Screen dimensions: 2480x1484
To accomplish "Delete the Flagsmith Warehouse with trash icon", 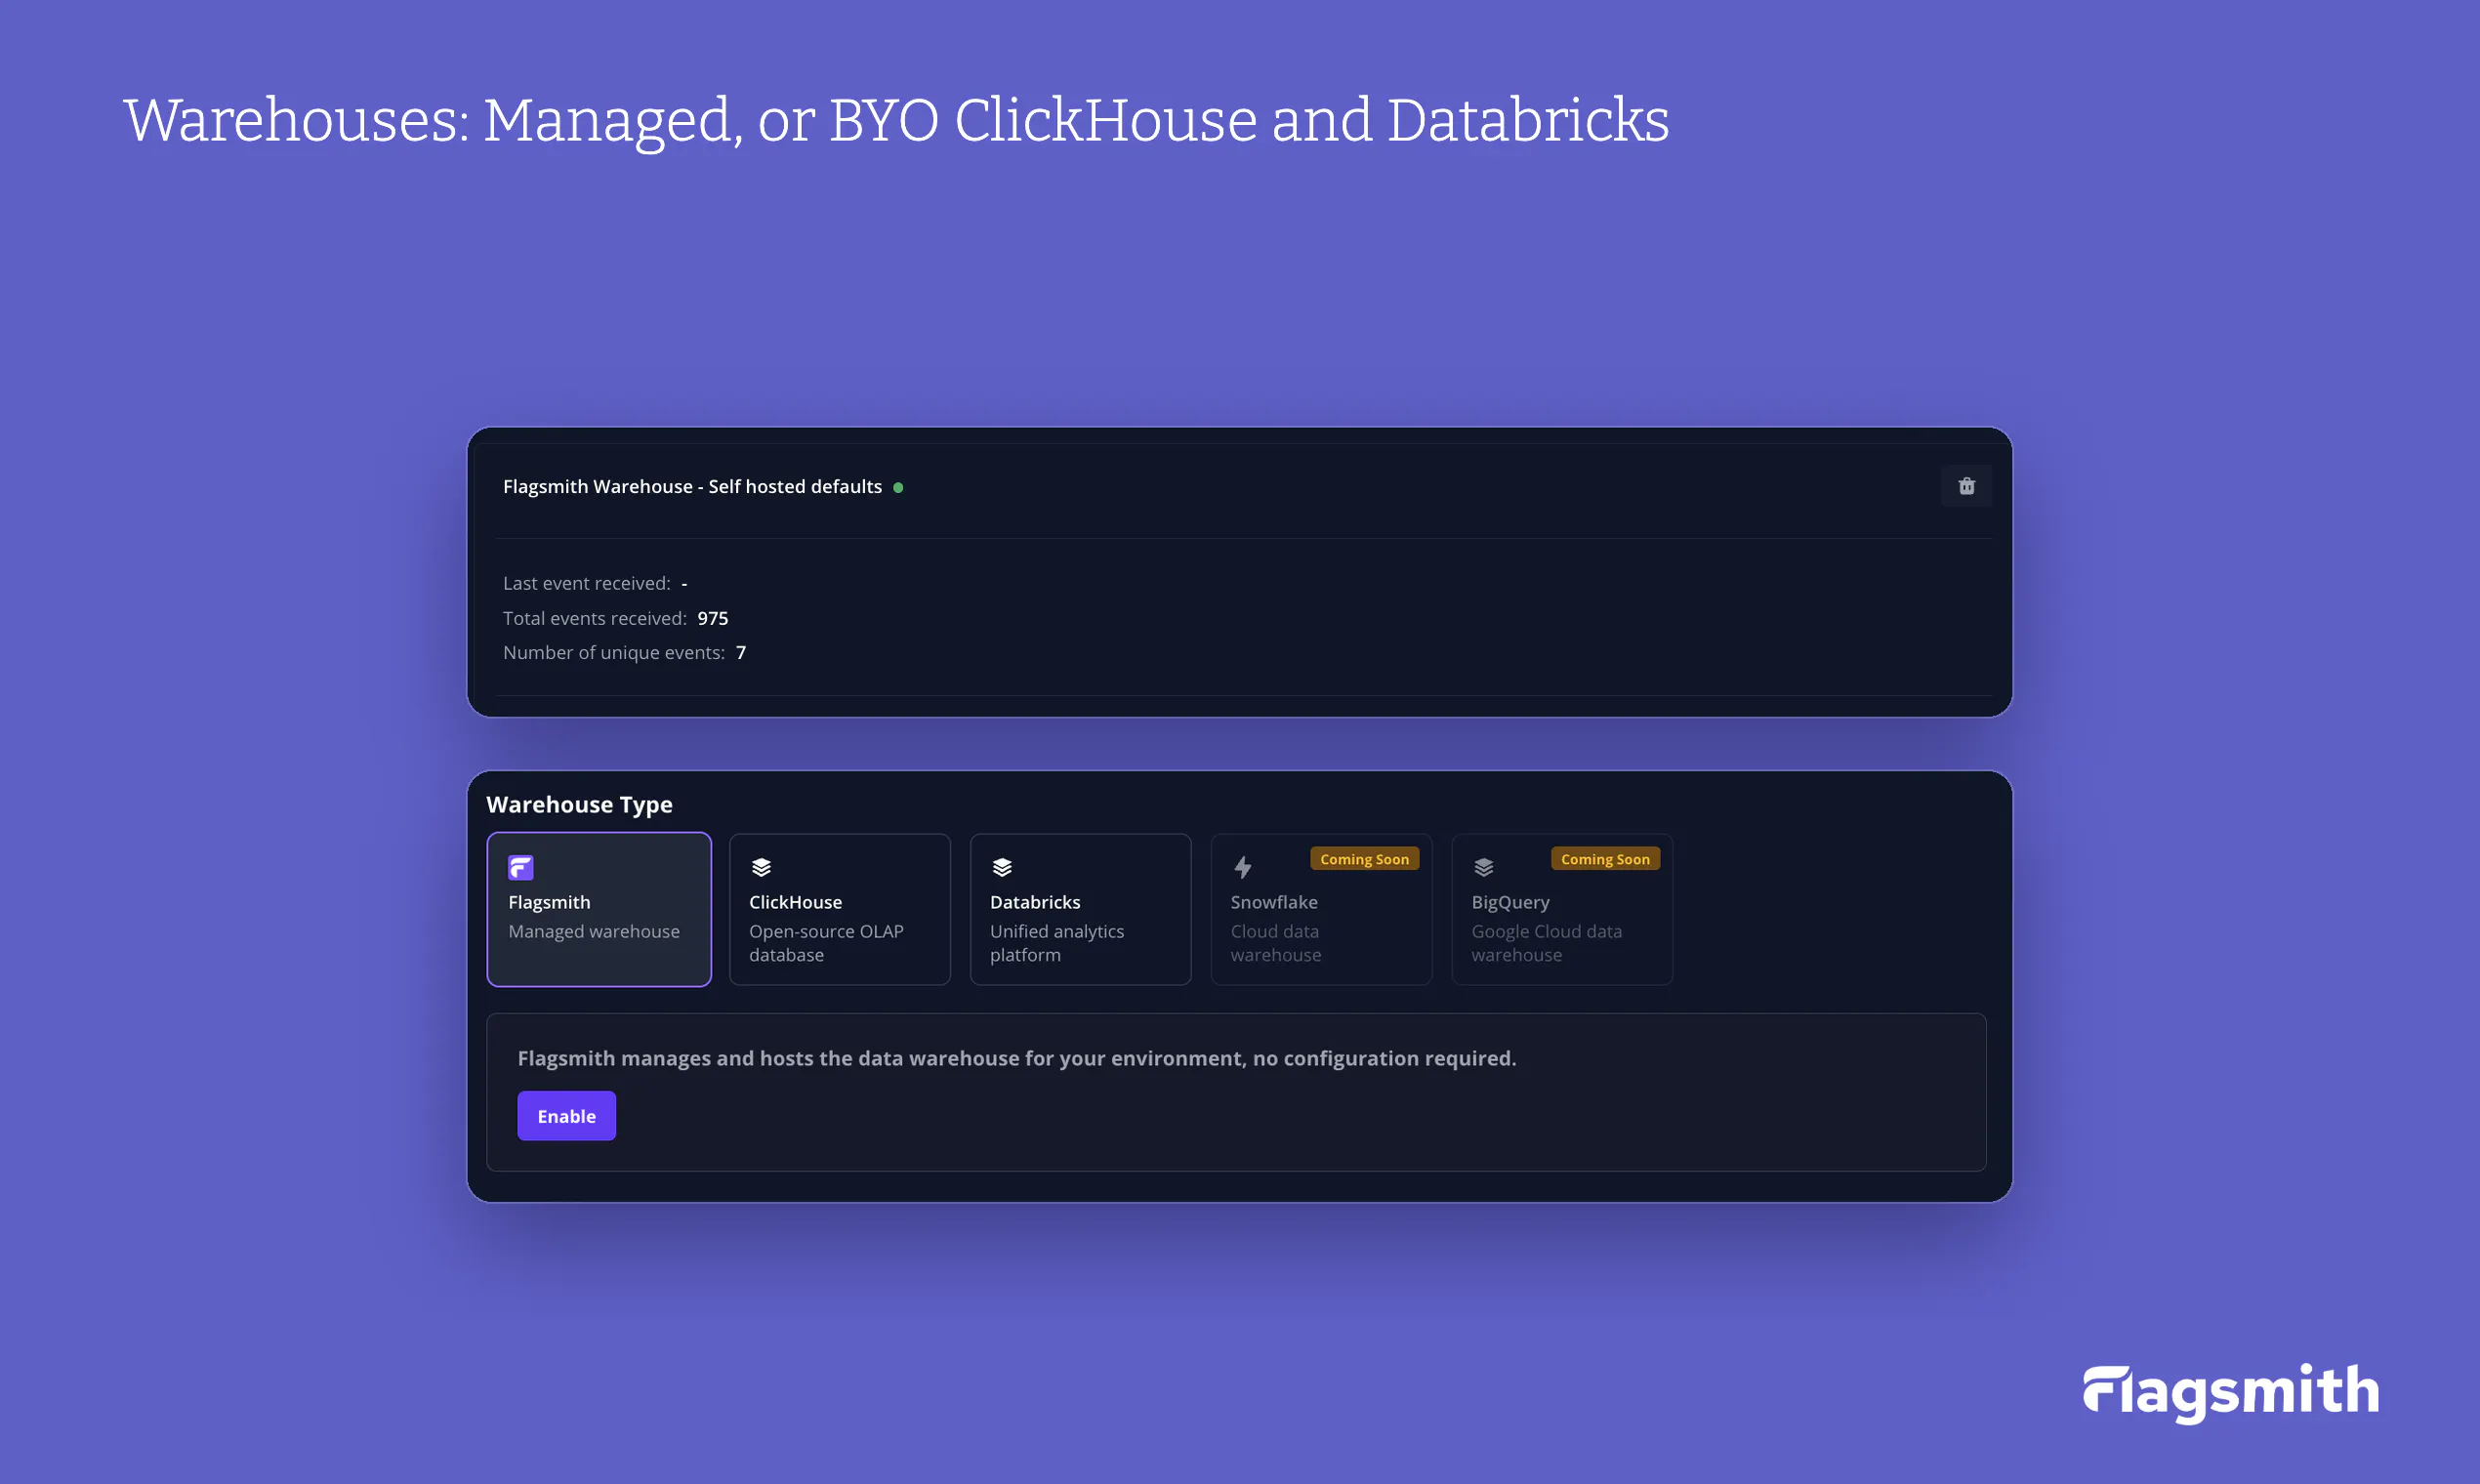I will pyautogui.click(x=1966, y=486).
